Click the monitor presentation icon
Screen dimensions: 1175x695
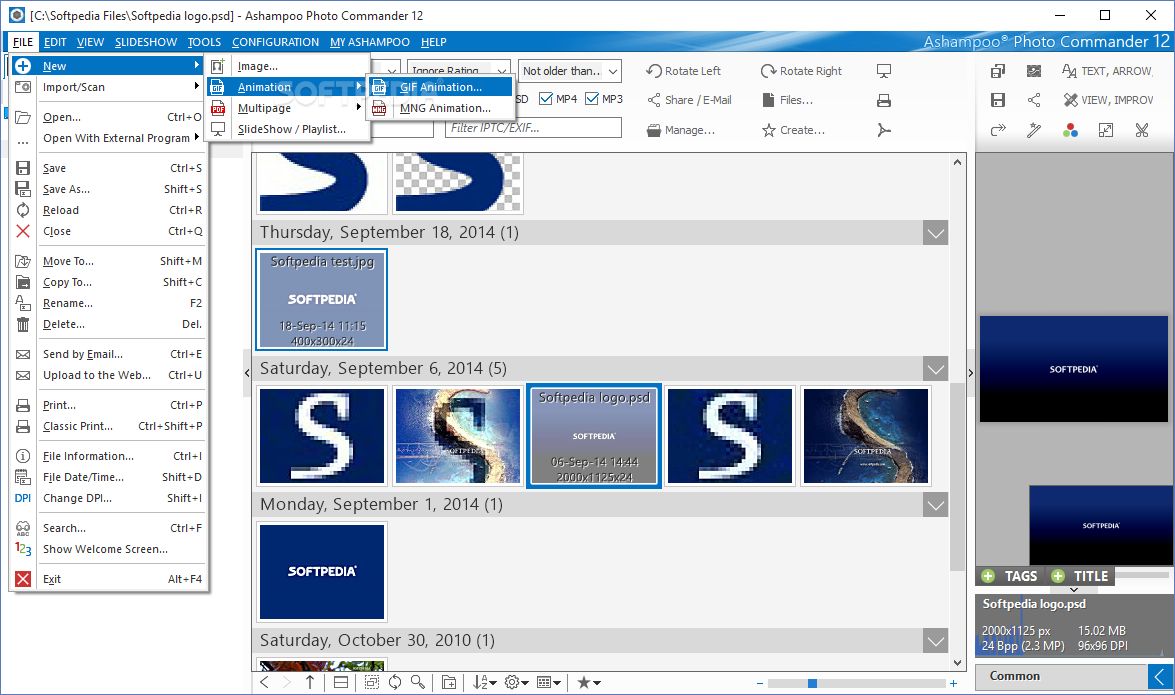pyautogui.click(x=884, y=71)
